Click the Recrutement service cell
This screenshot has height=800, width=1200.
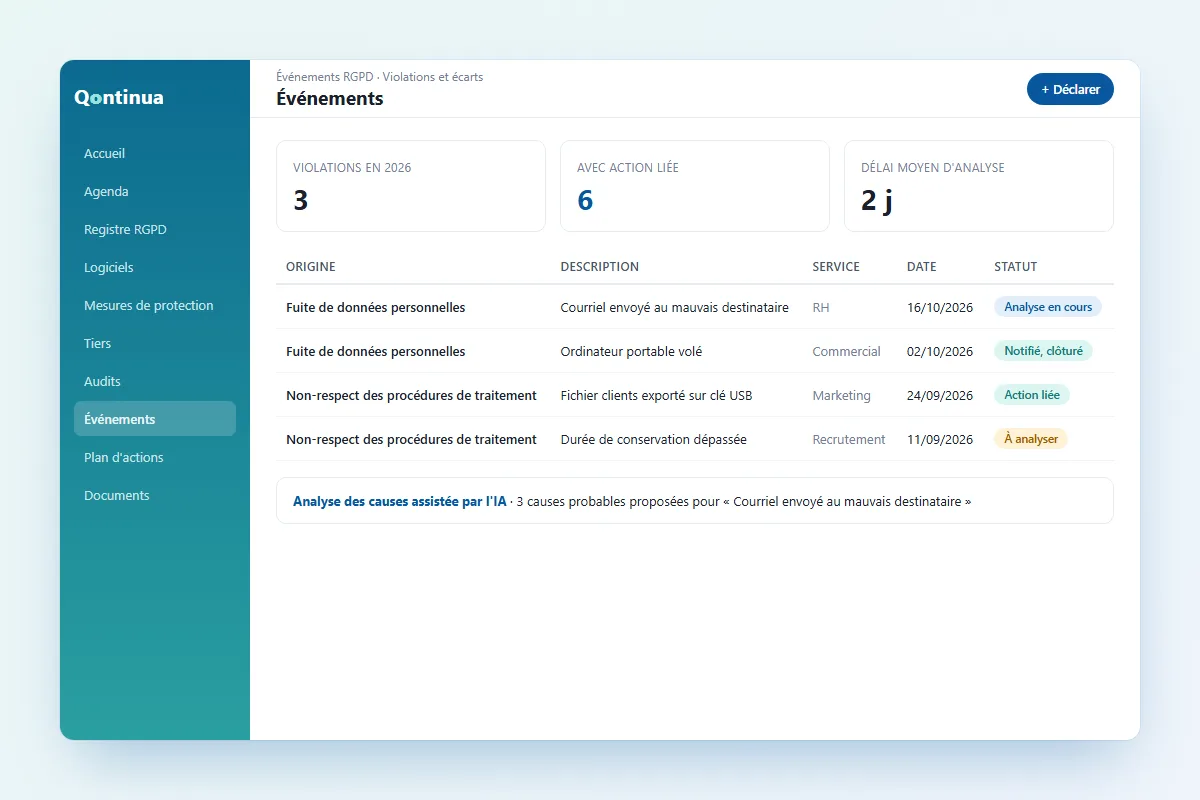(x=849, y=440)
